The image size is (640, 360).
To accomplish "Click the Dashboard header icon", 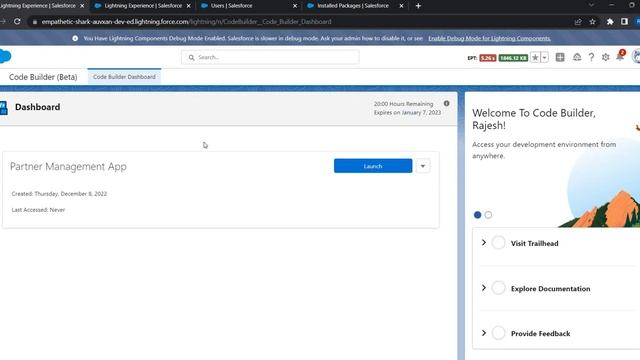I will [4, 108].
